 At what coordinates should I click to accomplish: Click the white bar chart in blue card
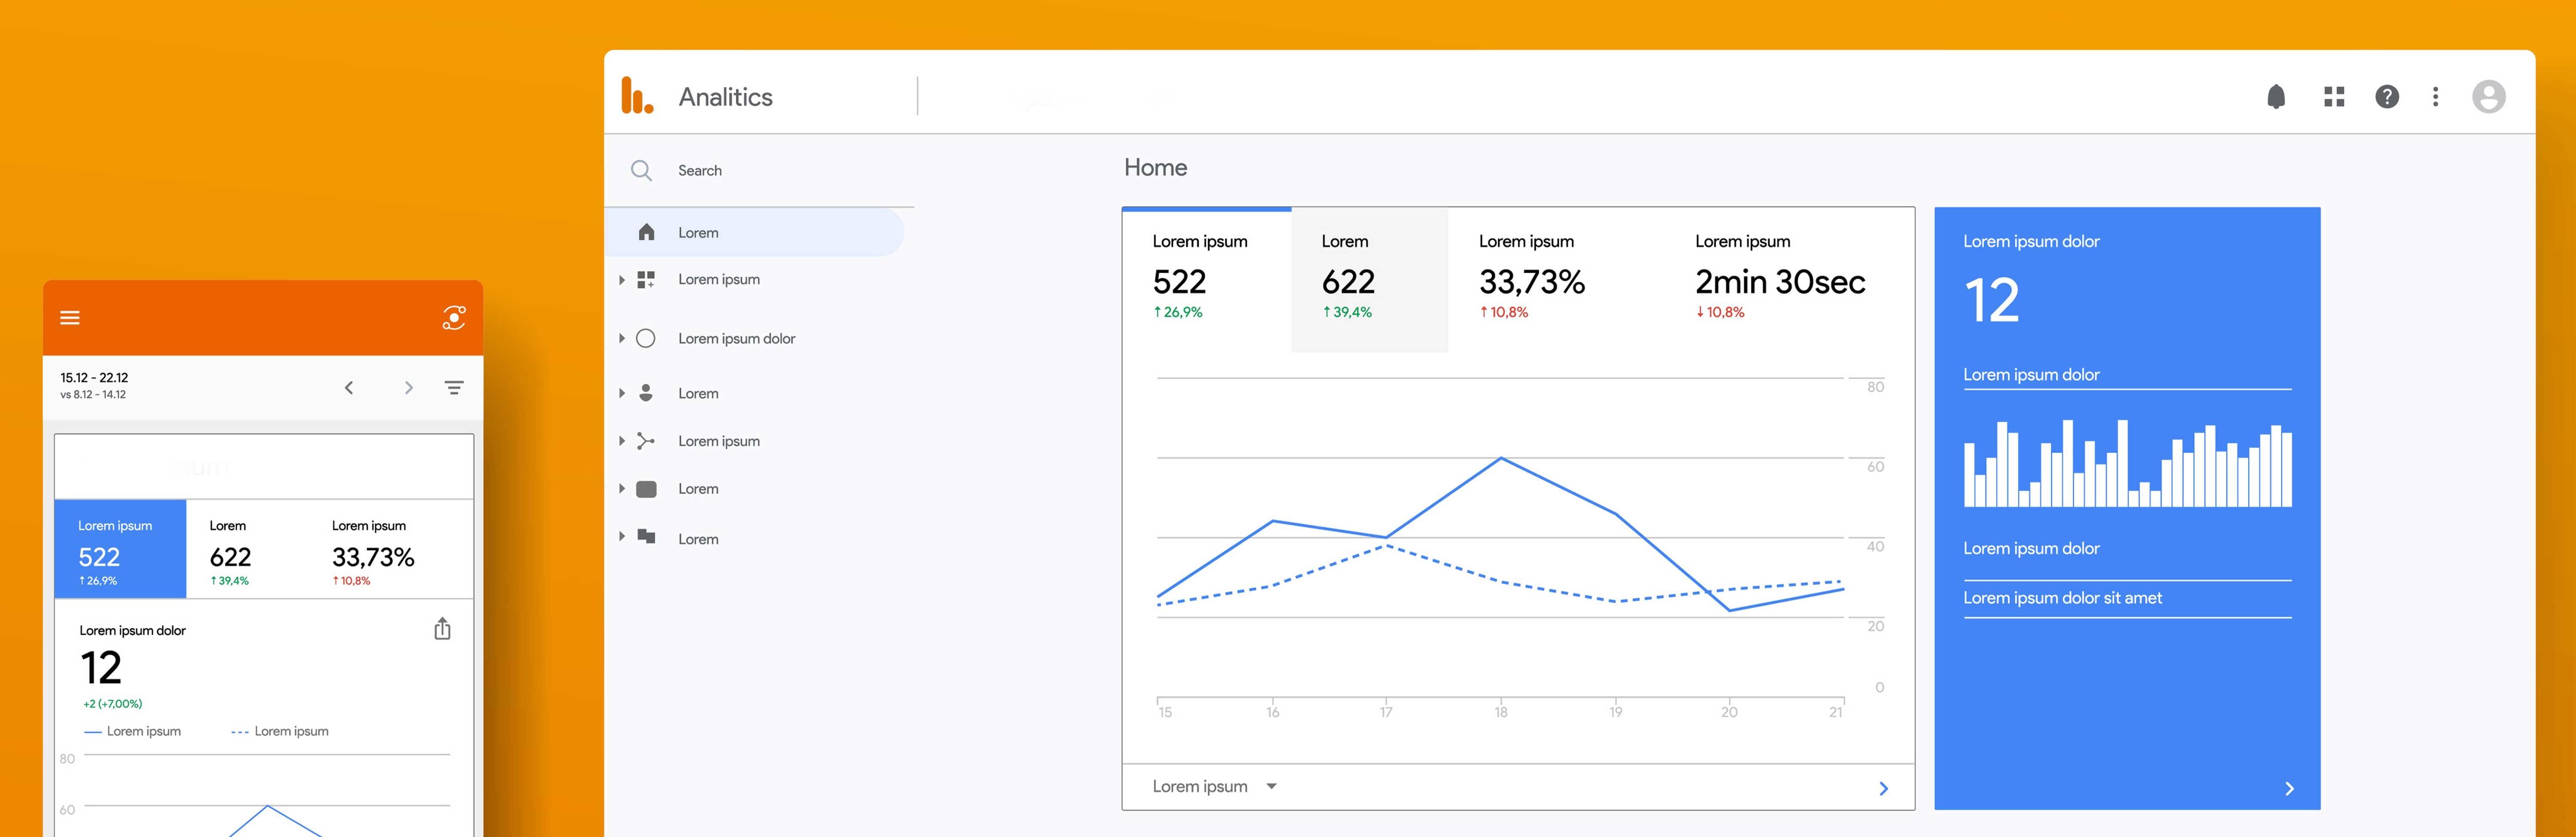(x=2128, y=463)
